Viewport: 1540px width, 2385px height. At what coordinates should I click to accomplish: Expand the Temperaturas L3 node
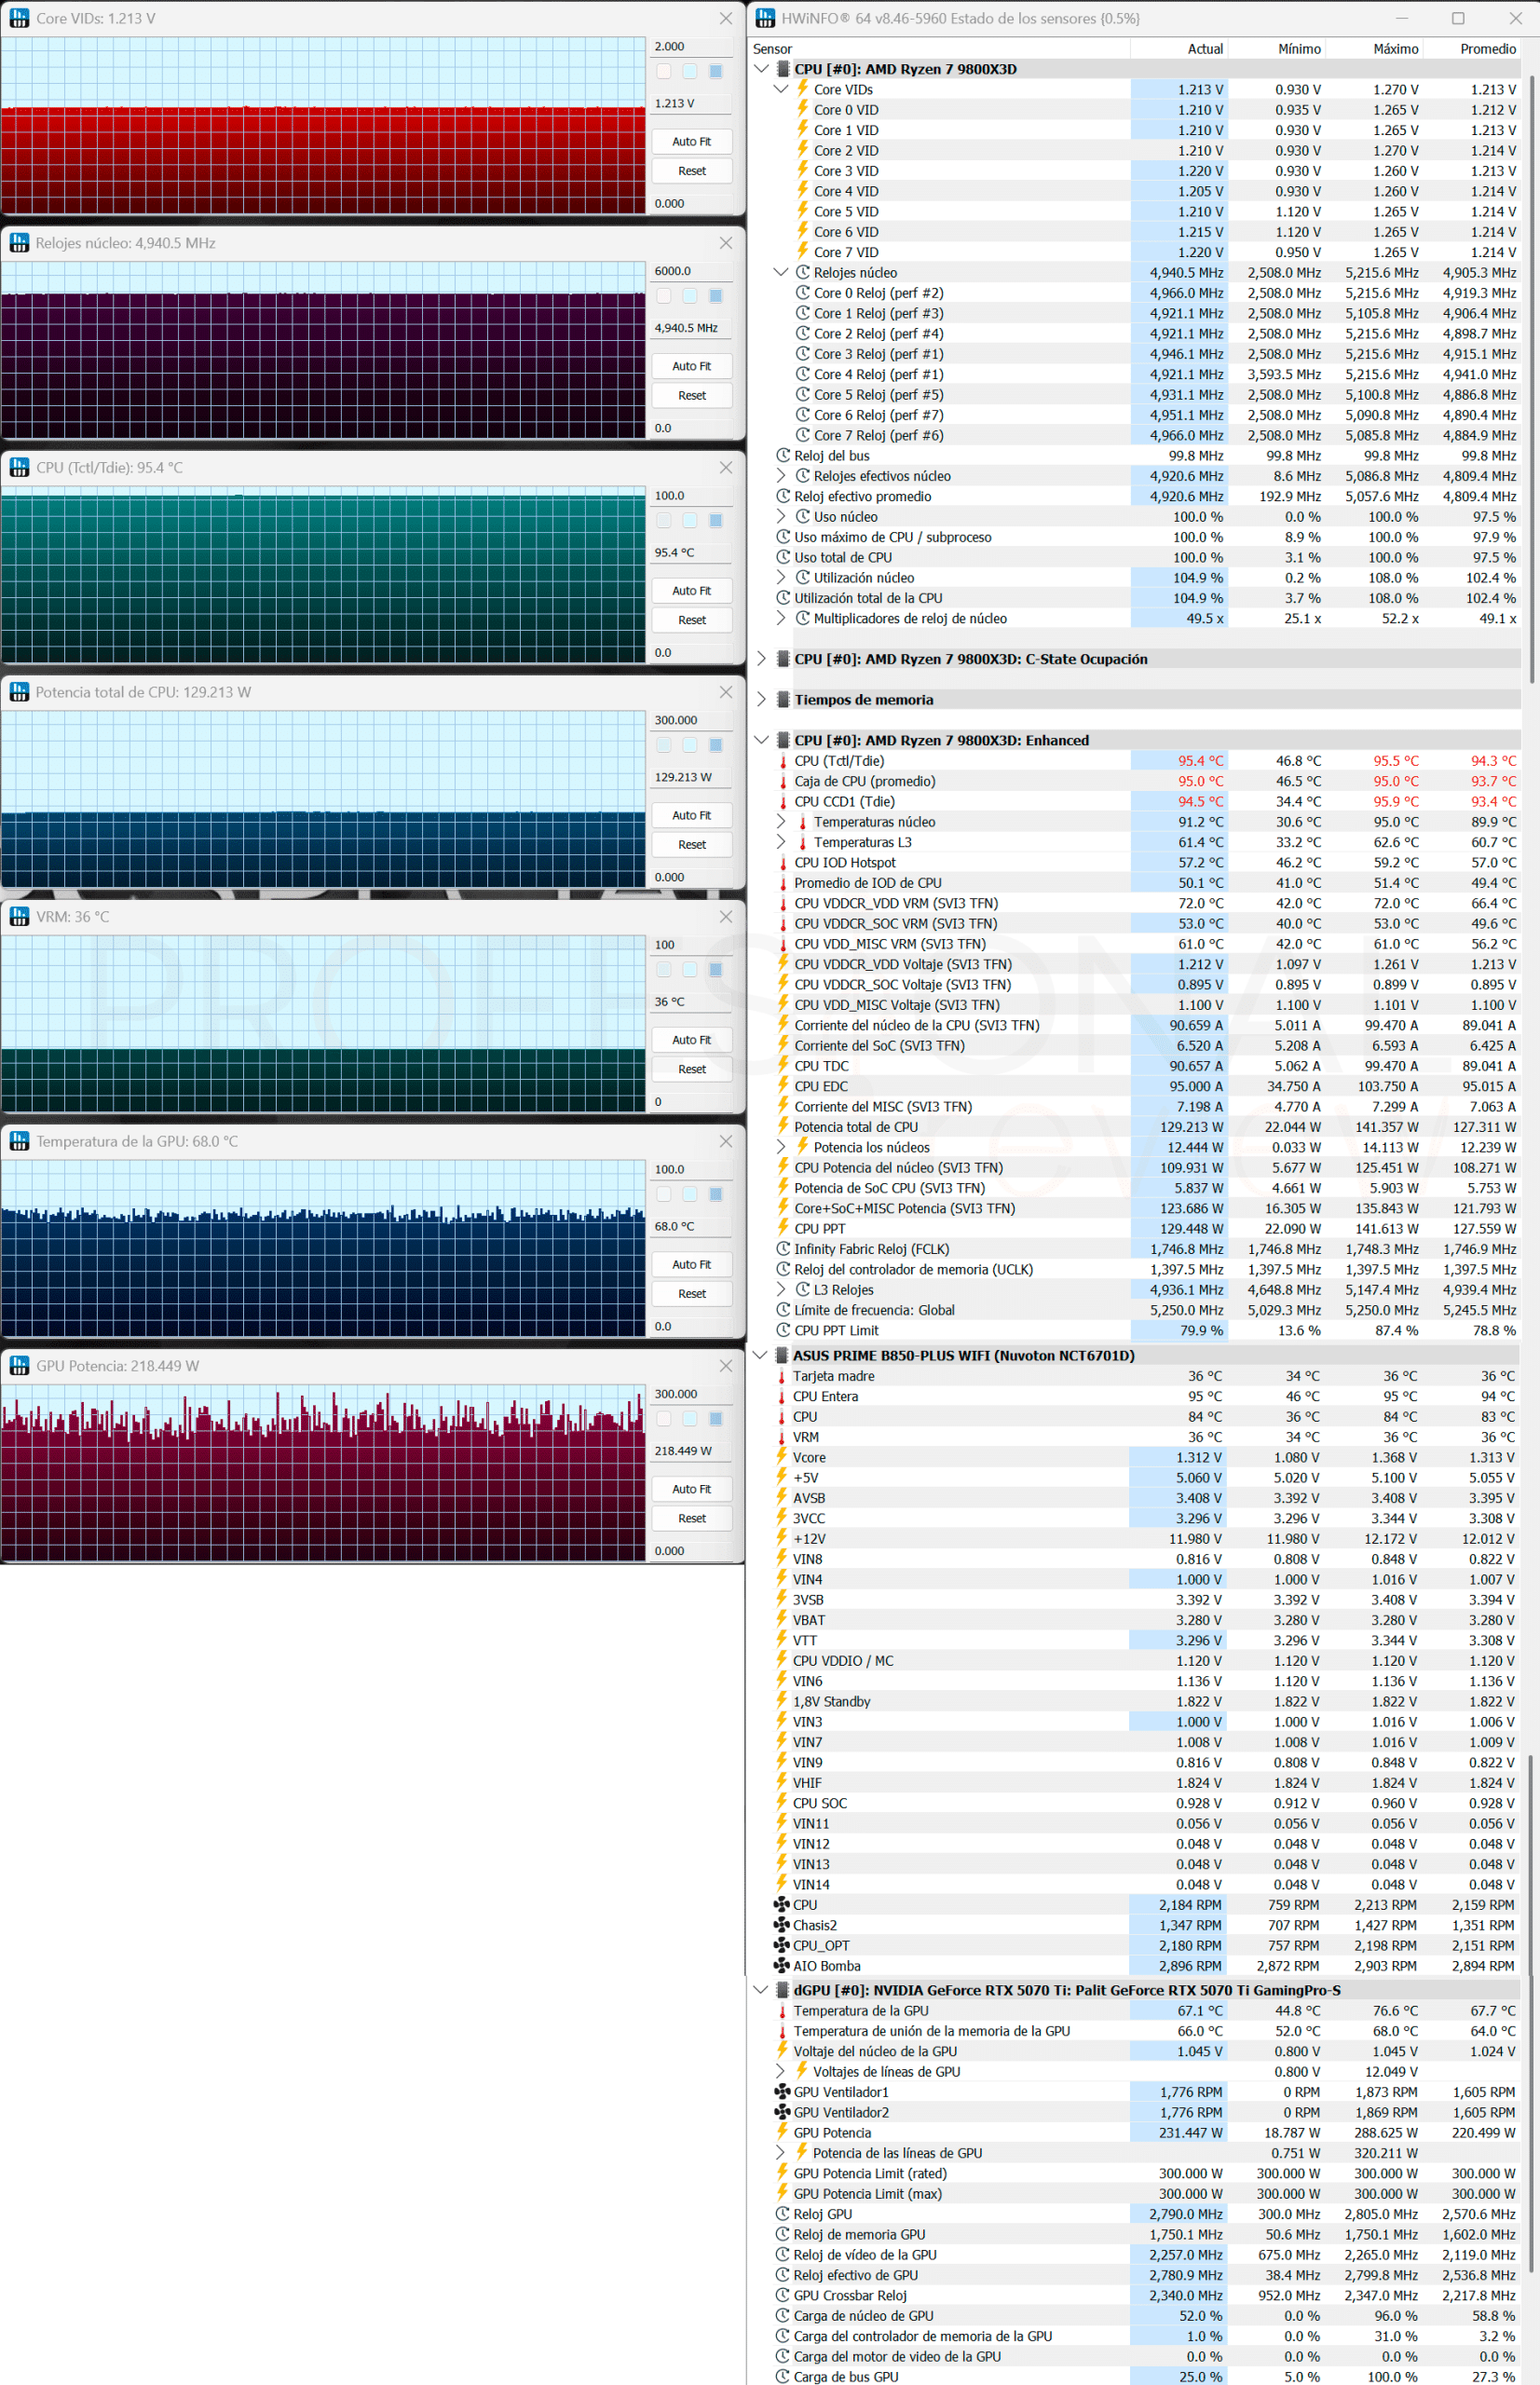781,842
